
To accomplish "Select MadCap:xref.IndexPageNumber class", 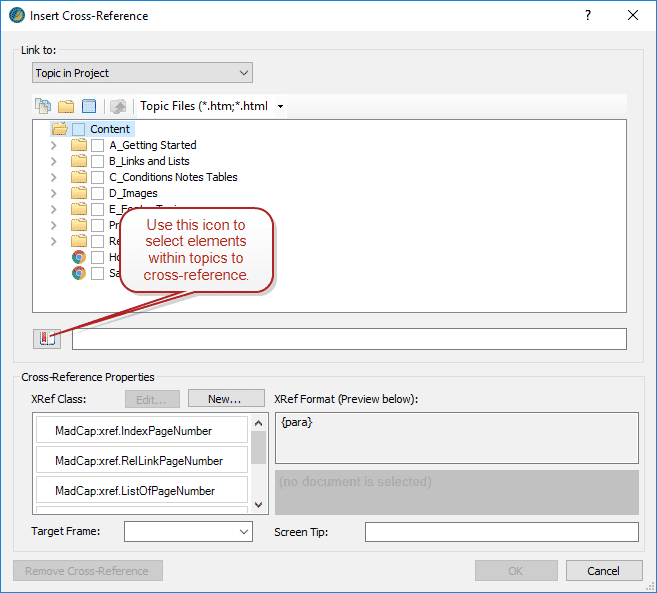I will (142, 430).
